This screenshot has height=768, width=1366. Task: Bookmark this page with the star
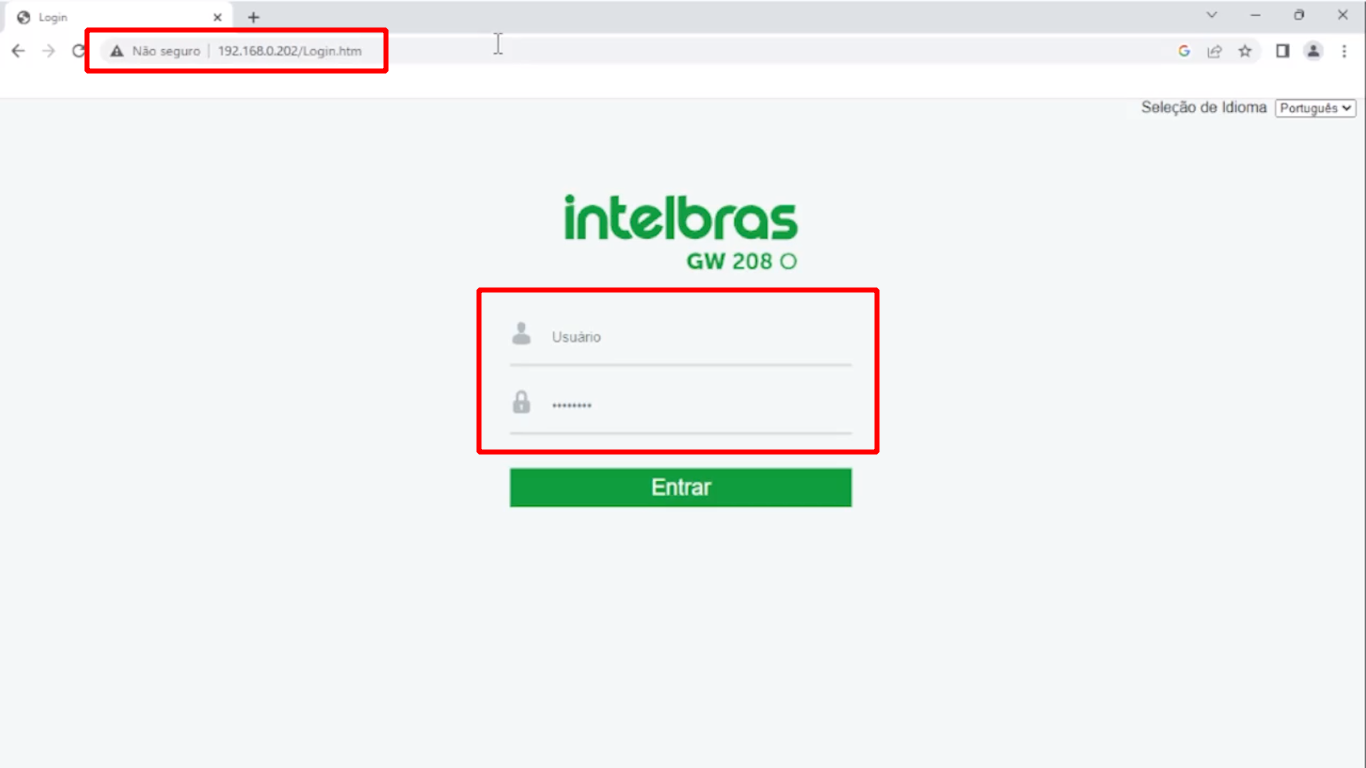(x=1245, y=51)
